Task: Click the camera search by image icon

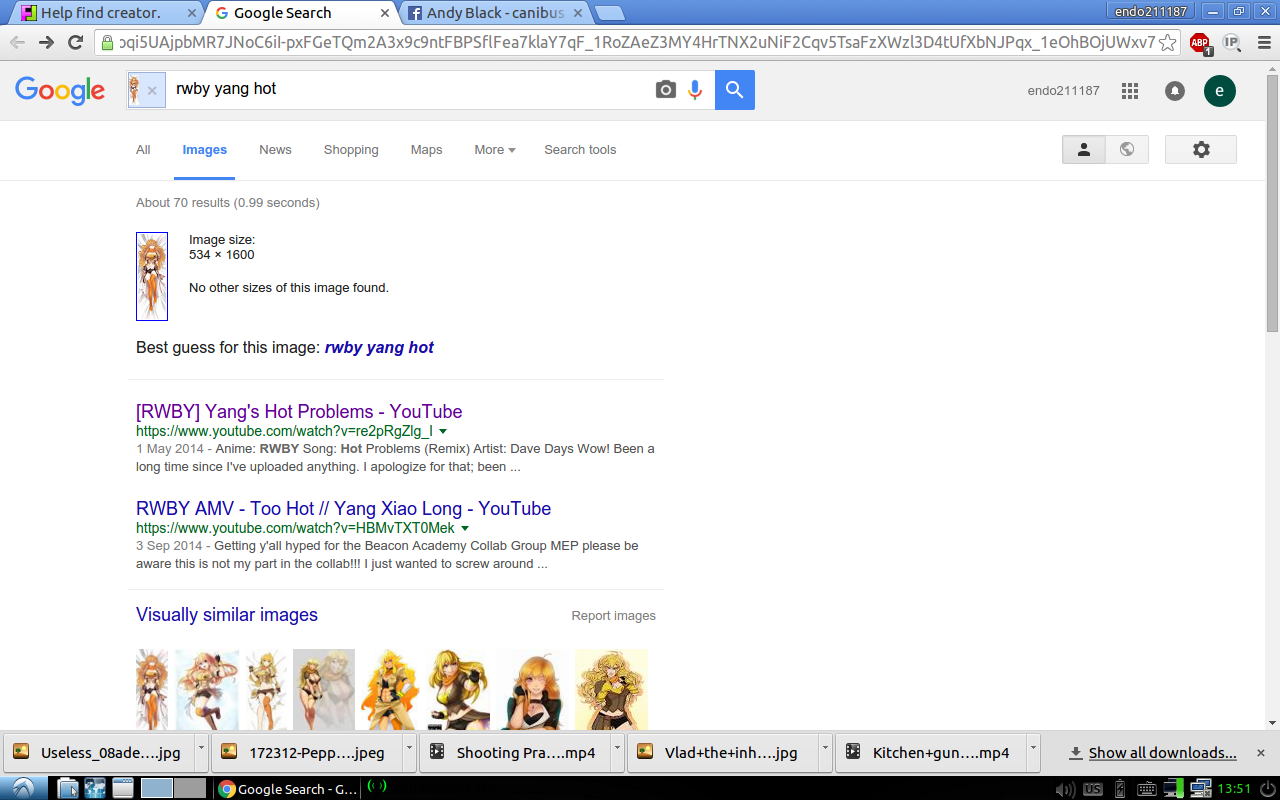Action: pyautogui.click(x=666, y=90)
